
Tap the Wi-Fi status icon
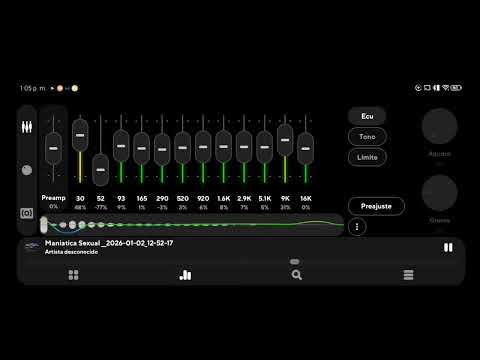[x=446, y=88]
